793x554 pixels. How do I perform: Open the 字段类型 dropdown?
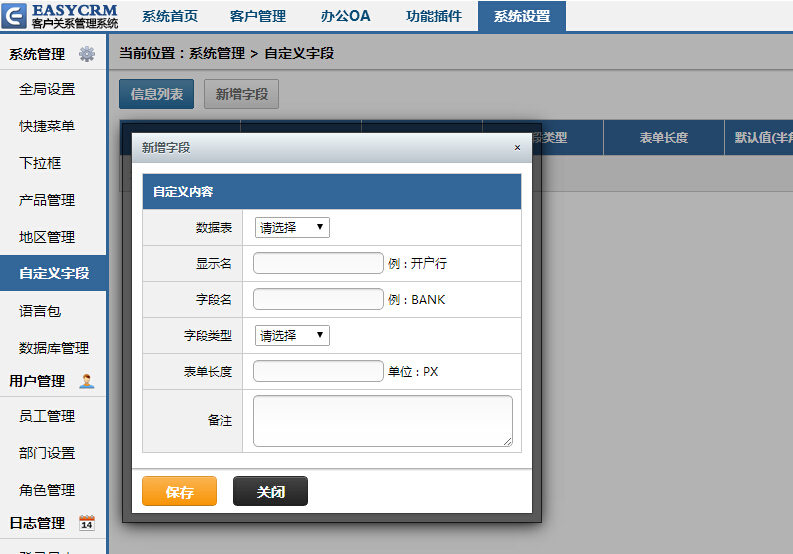(x=292, y=335)
